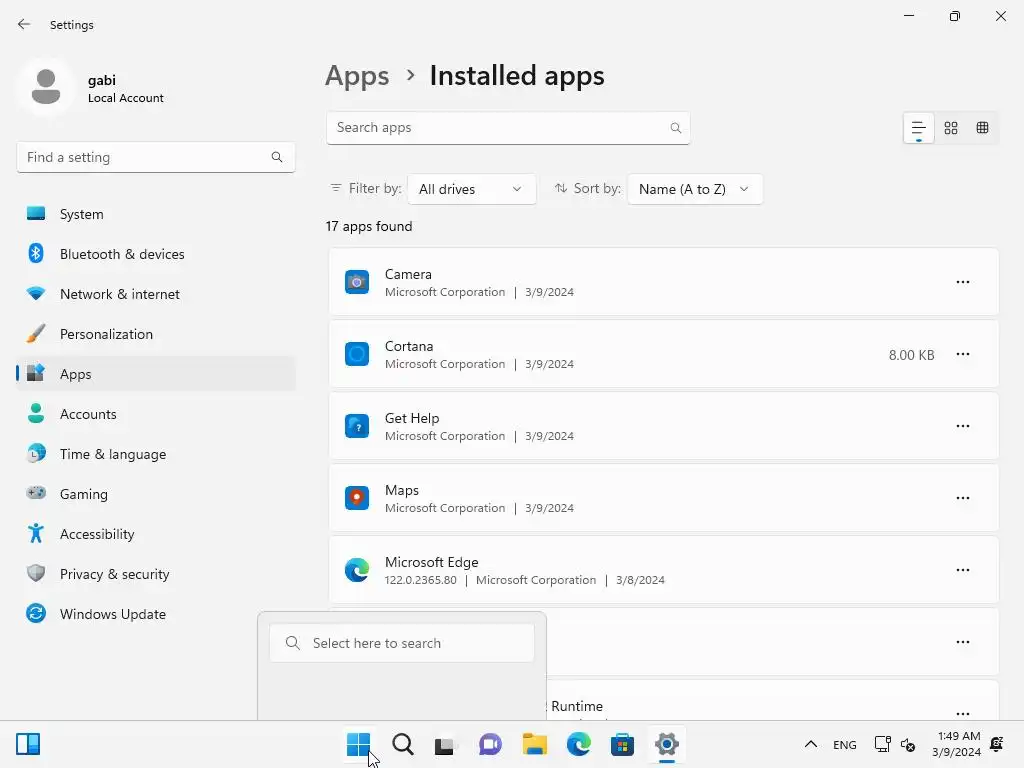Open Accounts settings

pos(155,414)
